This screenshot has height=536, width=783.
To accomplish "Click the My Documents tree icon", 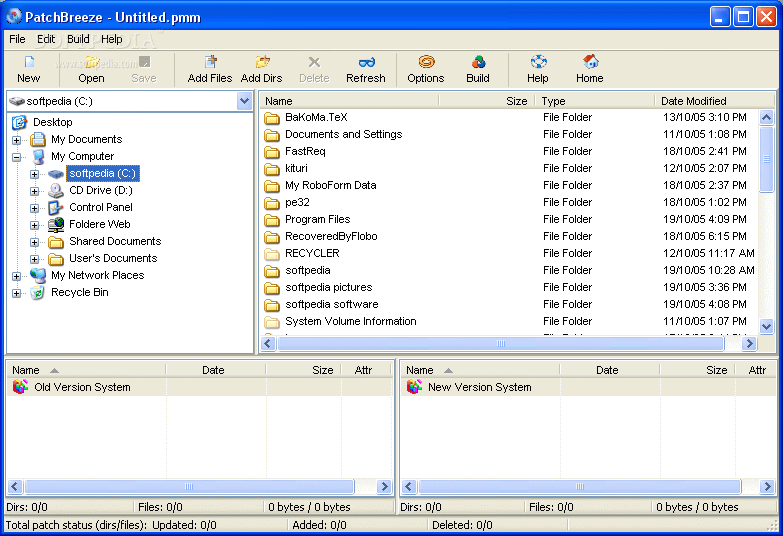I will click(x=38, y=139).
